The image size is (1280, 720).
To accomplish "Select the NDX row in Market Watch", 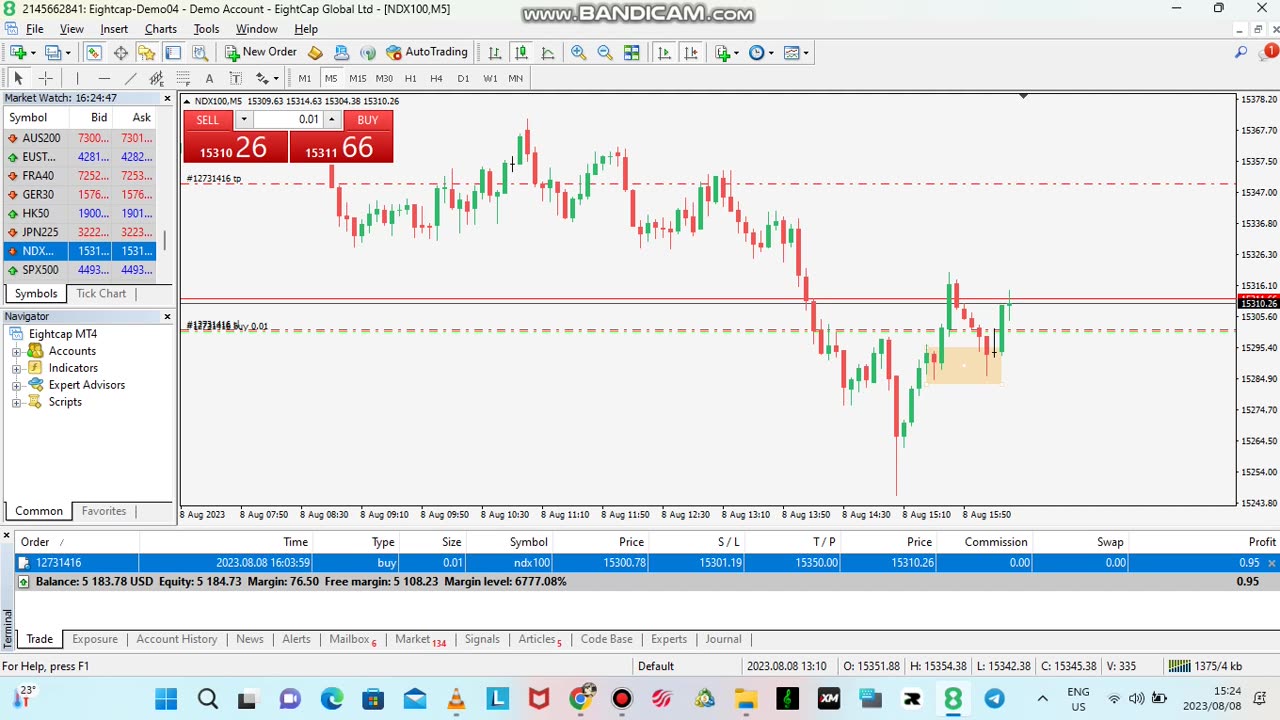I will point(79,251).
